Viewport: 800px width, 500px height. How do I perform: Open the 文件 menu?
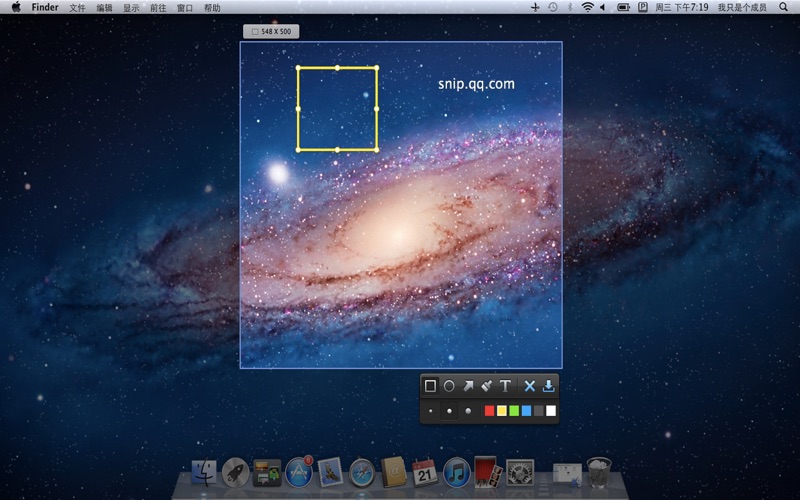[77, 7]
